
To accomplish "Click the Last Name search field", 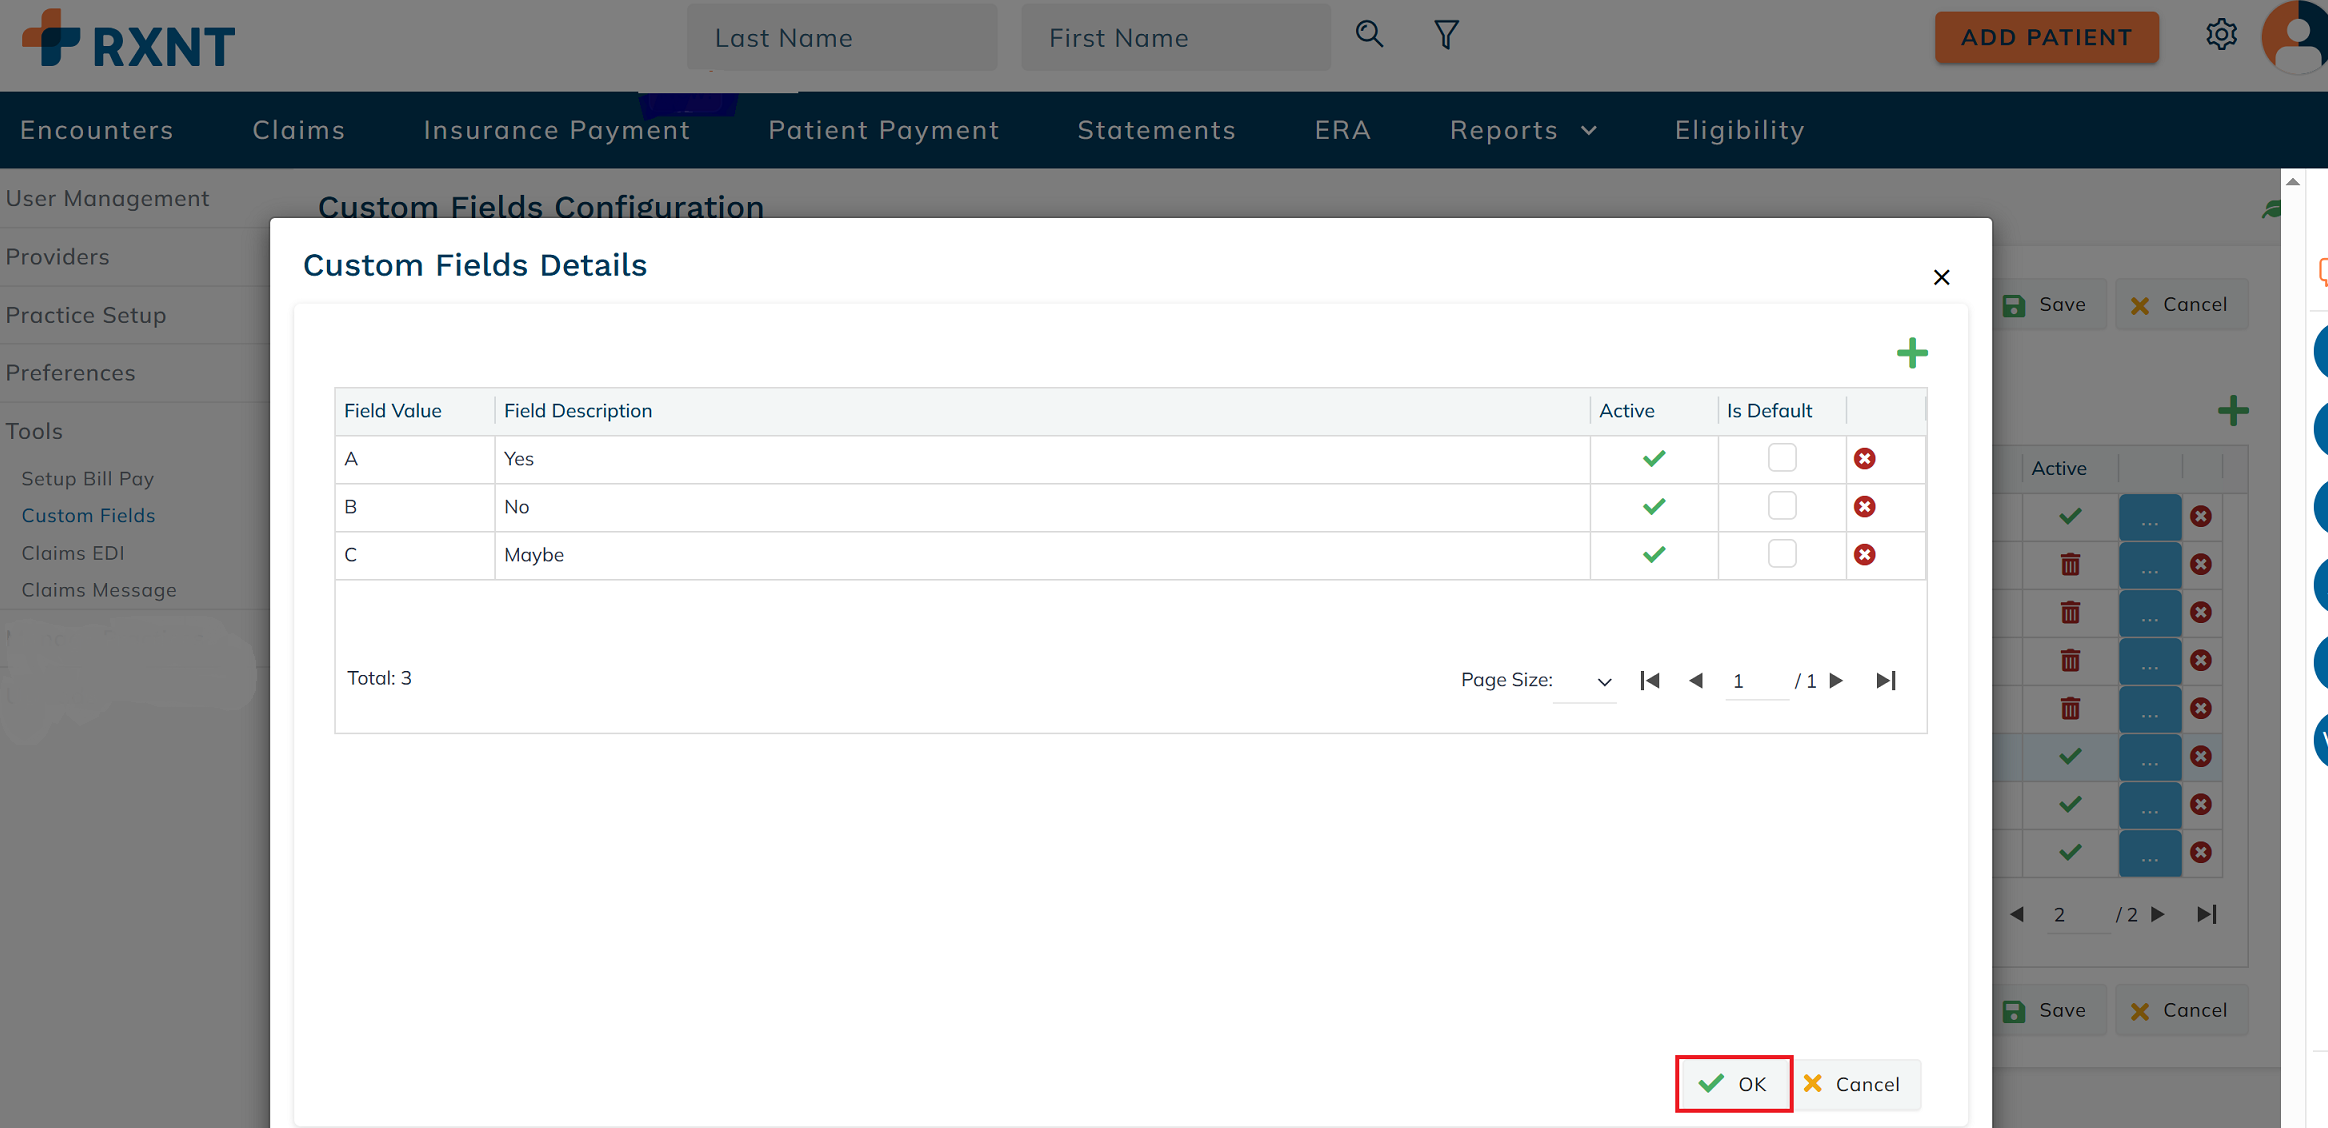I will pyautogui.click(x=842, y=38).
